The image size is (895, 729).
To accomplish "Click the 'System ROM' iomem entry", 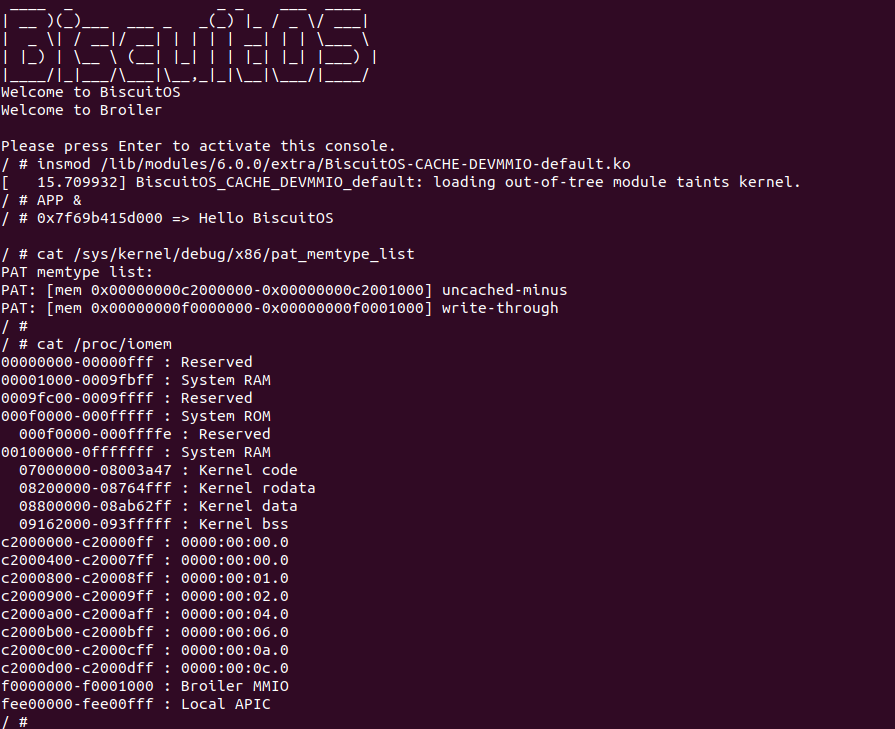I will (135, 416).
